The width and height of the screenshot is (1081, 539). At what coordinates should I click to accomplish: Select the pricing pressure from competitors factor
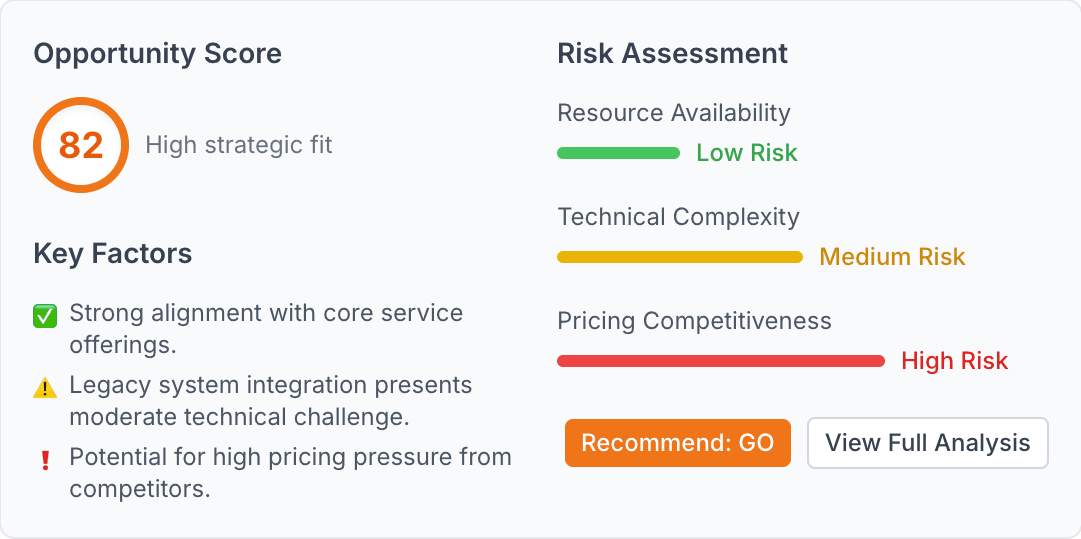(290, 473)
